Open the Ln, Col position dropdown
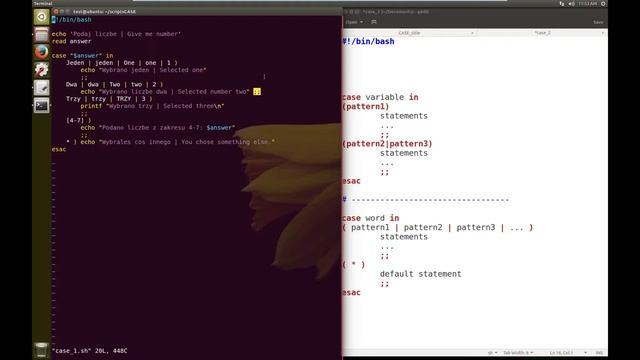The width and height of the screenshot is (640, 360). (x=568, y=352)
